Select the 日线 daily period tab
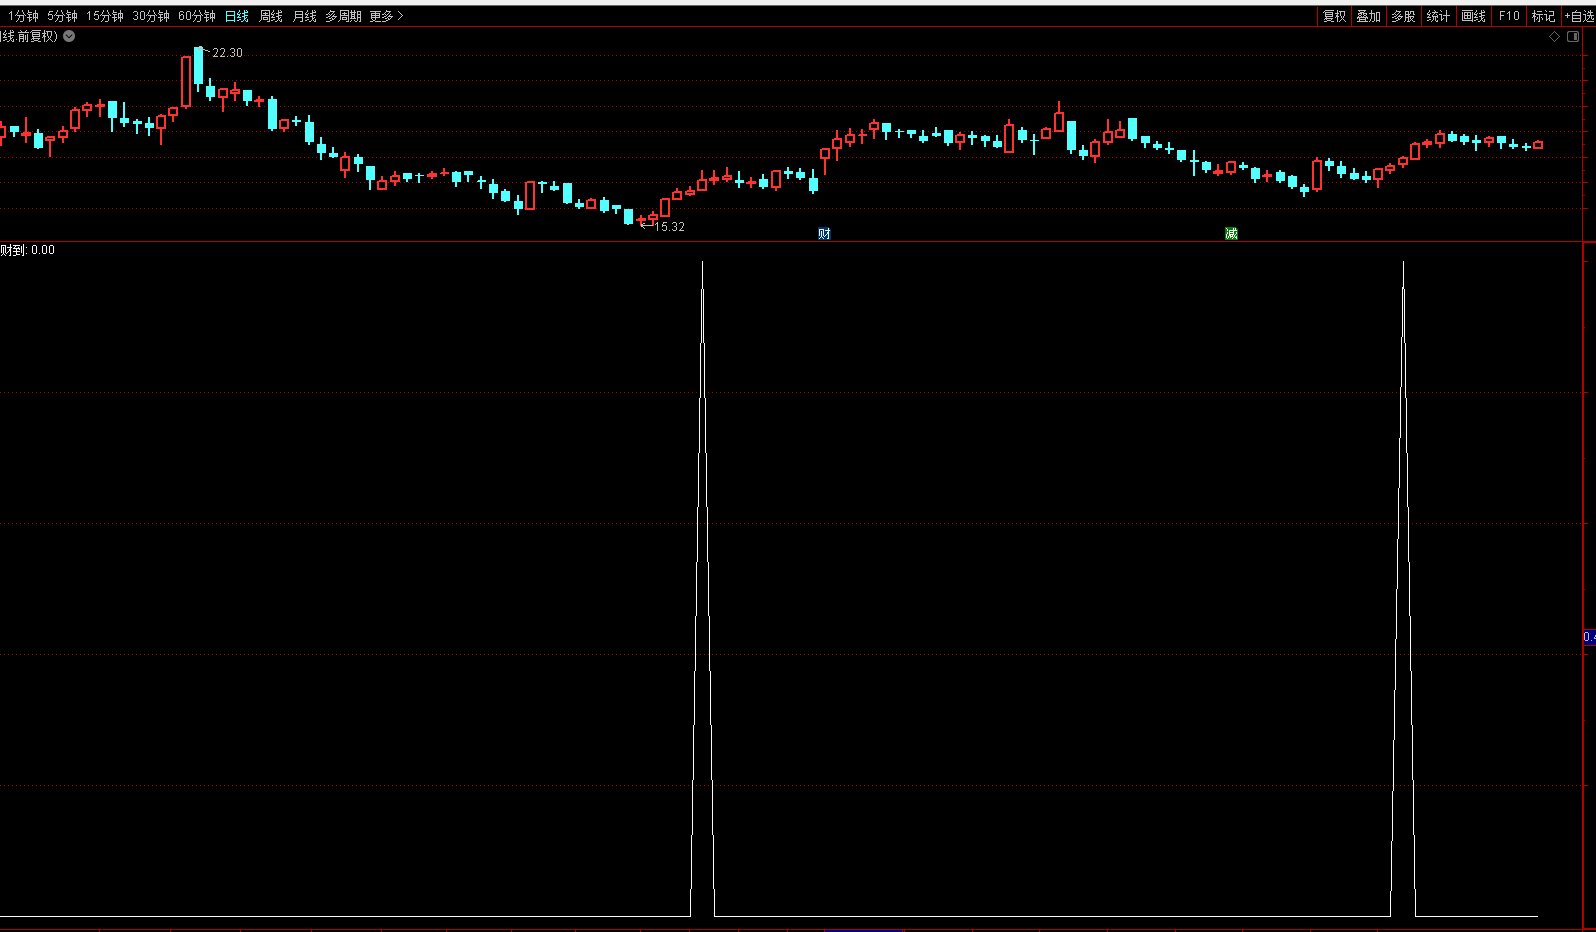 [236, 16]
